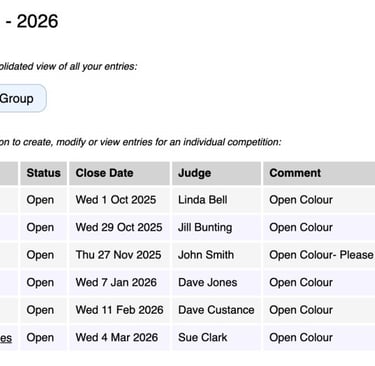Select the Wed 1 Oct 2025 close date cell
Viewport: 375px width, 366px height.
pyautogui.click(x=119, y=200)
